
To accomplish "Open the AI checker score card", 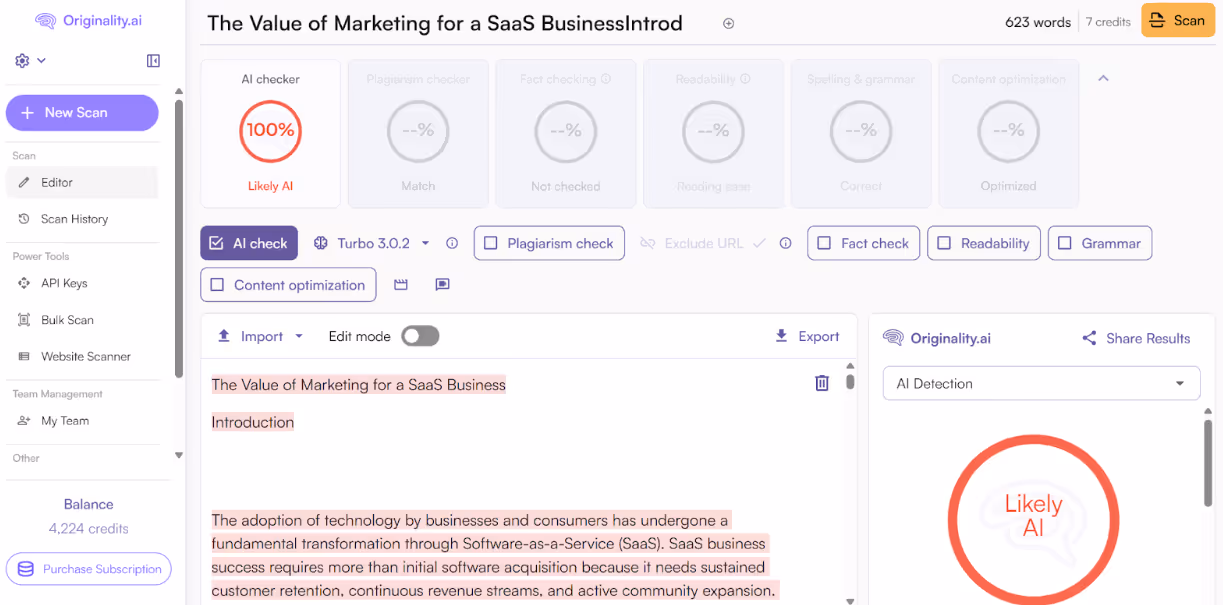I will click(x=271, y=133).
